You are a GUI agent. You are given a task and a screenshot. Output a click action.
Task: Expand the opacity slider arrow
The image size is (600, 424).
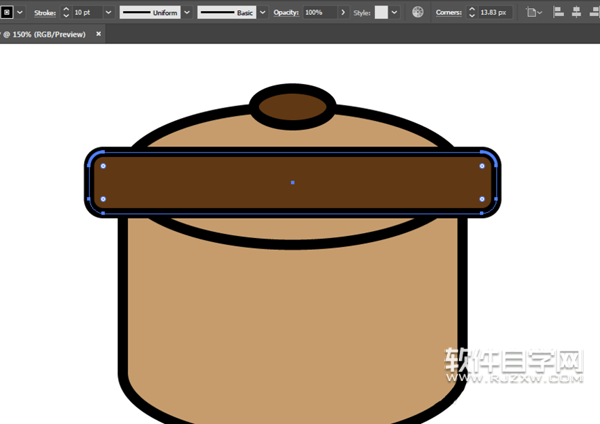pos(343,12)
